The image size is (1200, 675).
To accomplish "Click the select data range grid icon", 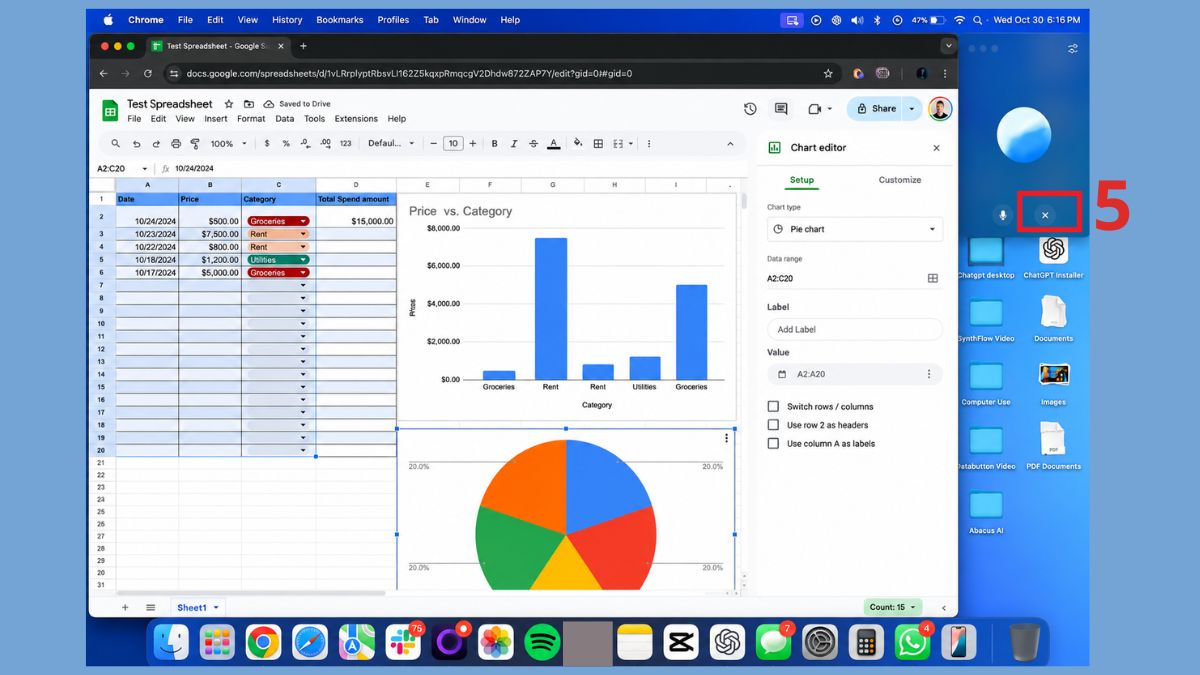I will [x=933, y=279].
